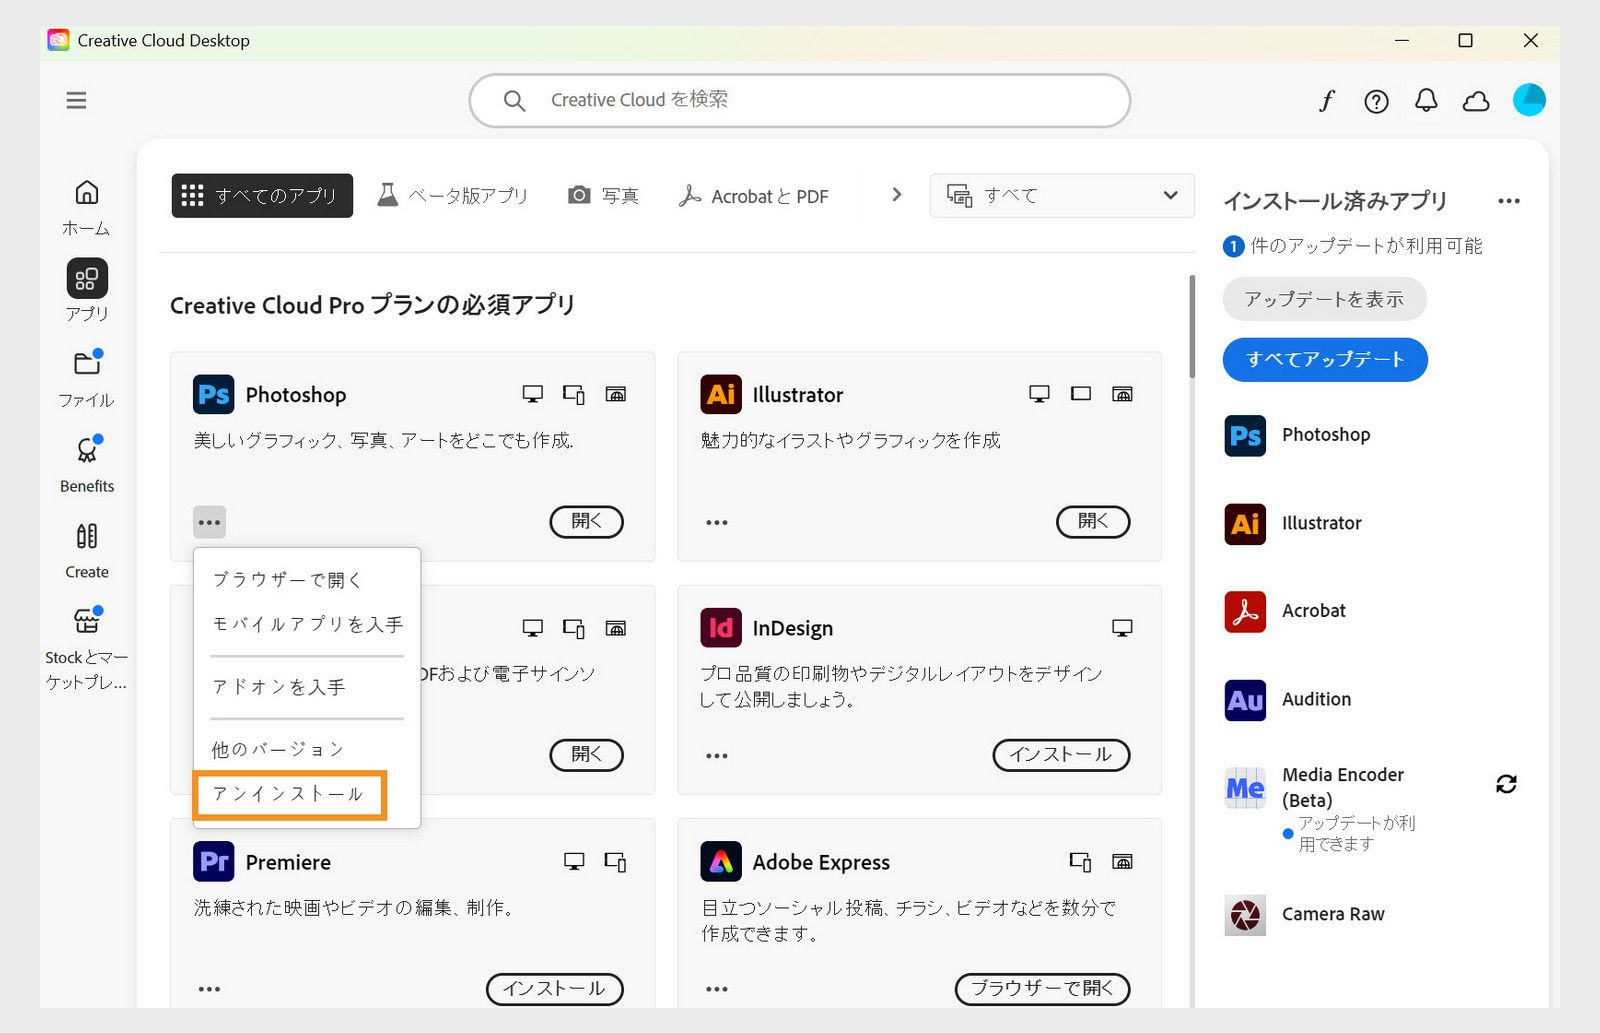Click the help question mark icon
This screenshot has width=1600, height=1033.
[1376, 100]
